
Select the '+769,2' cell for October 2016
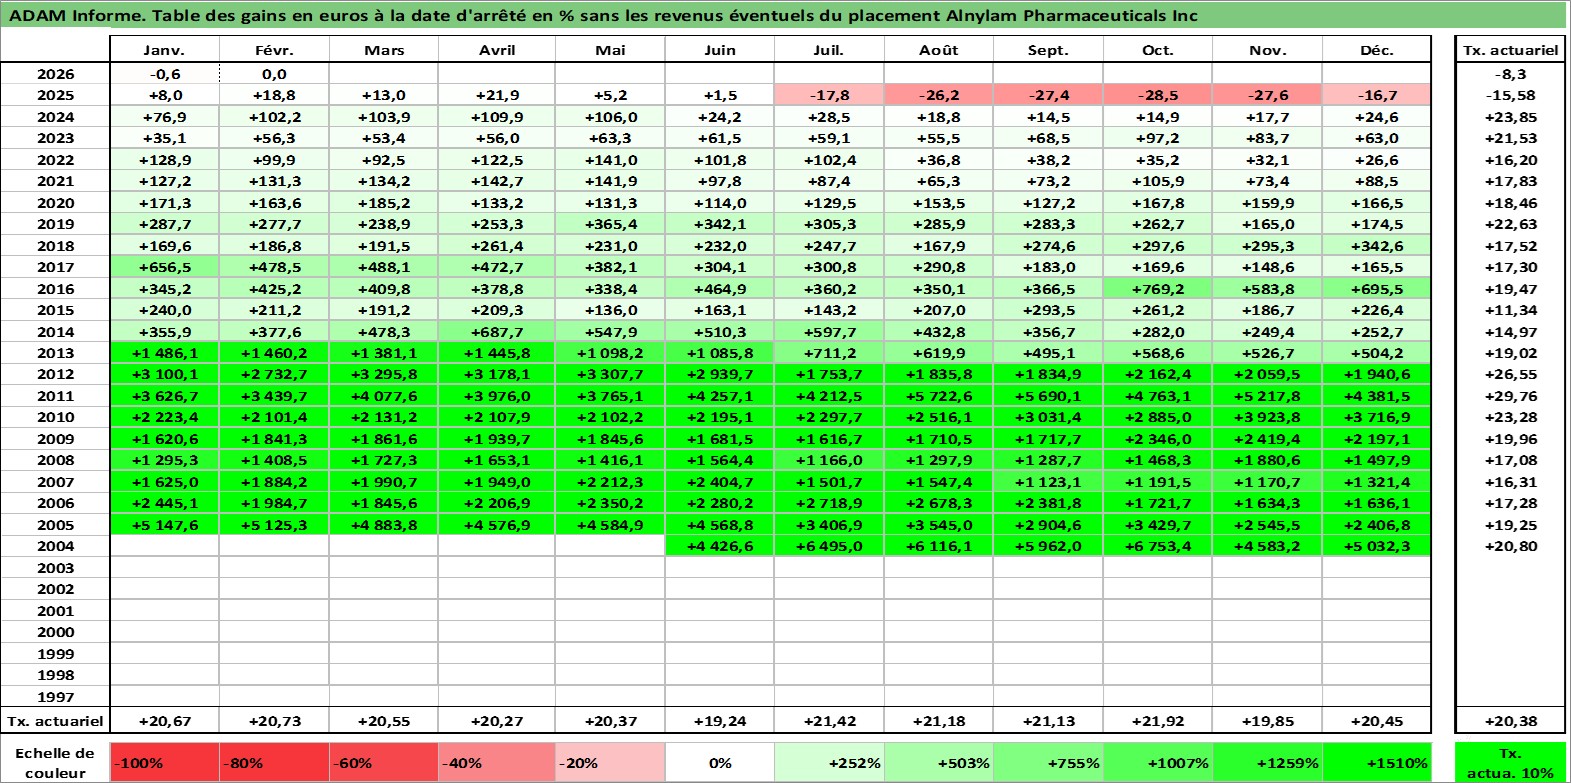1158,289
